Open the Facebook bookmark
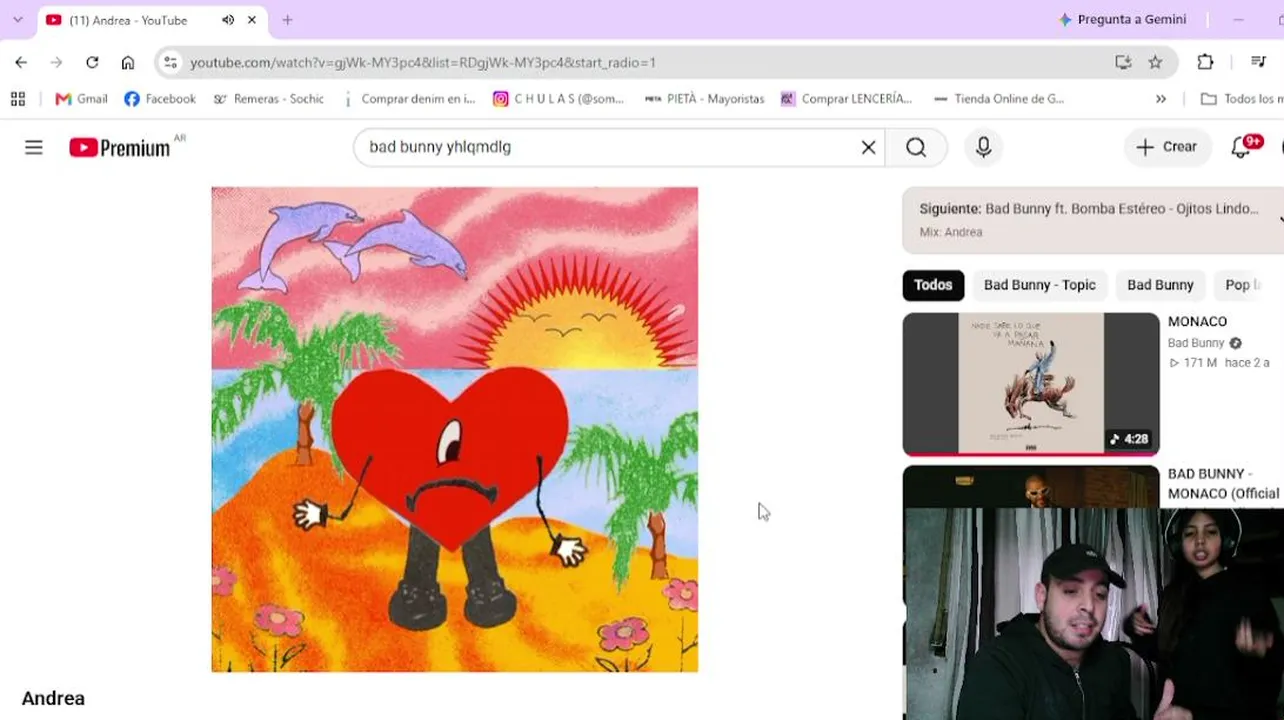 click(160, 99)
